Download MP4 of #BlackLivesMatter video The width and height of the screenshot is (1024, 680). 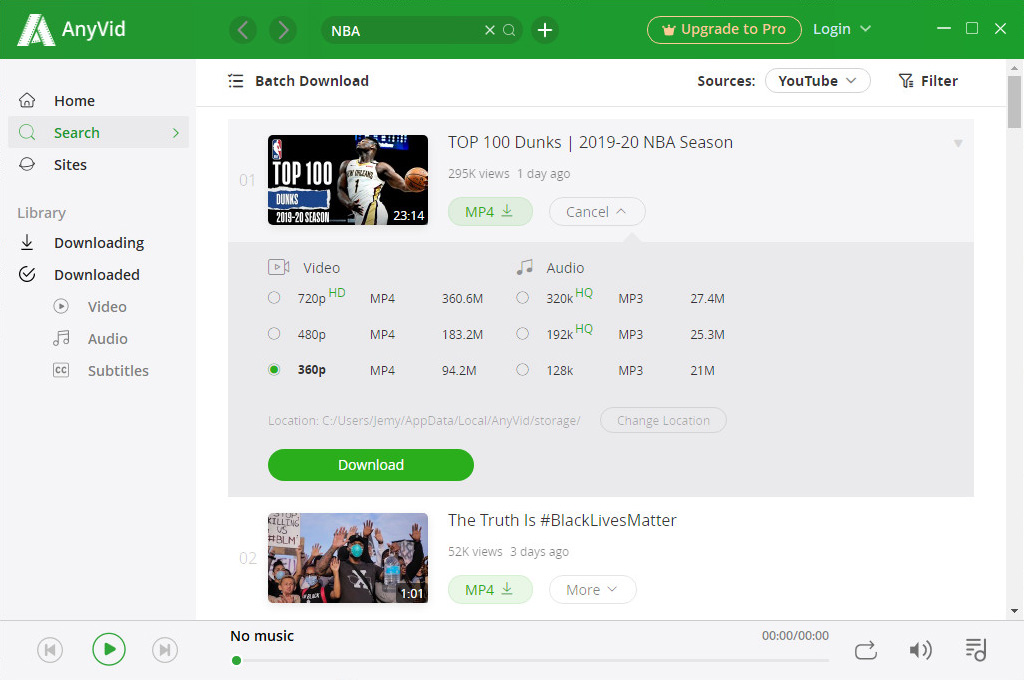click(x=490, y=590)
